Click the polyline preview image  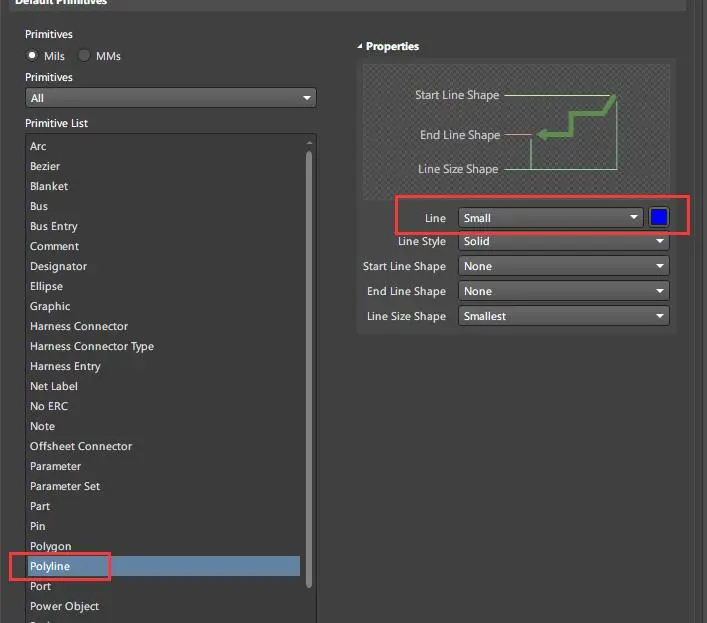point(516,132)
